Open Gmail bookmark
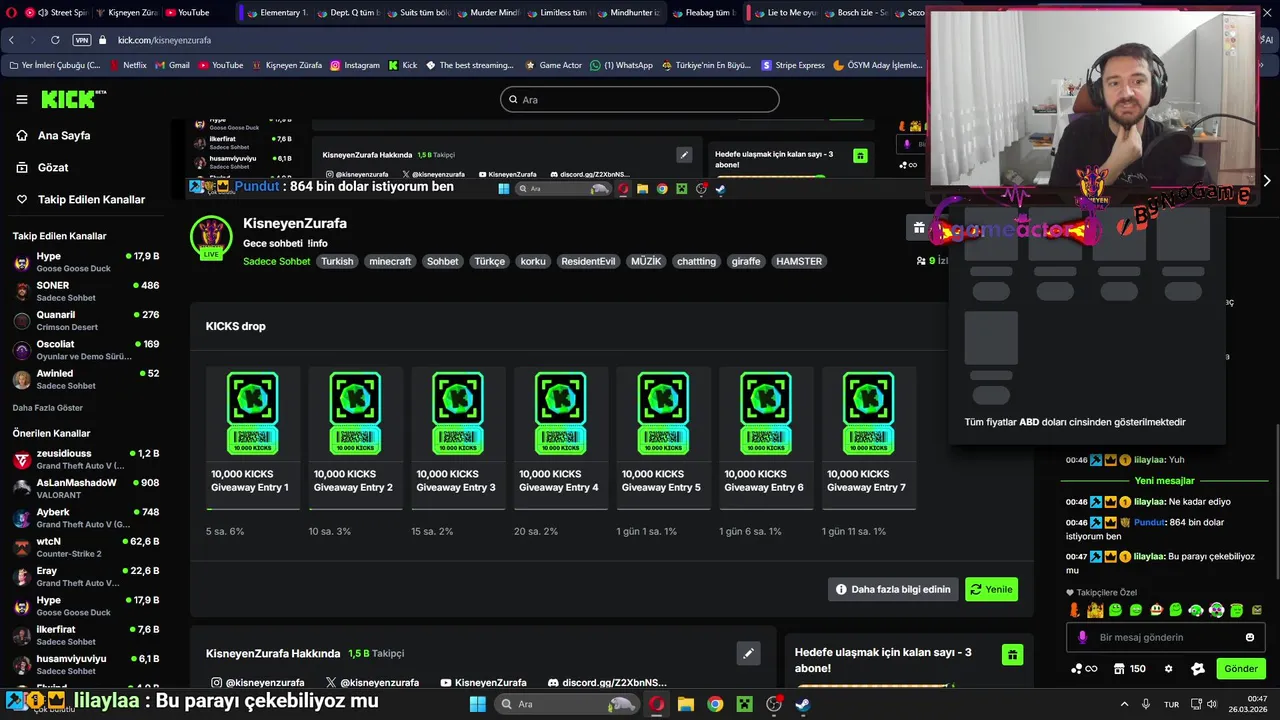Image resolution: width=1280 pixels, height=720 pixels. 172,65
